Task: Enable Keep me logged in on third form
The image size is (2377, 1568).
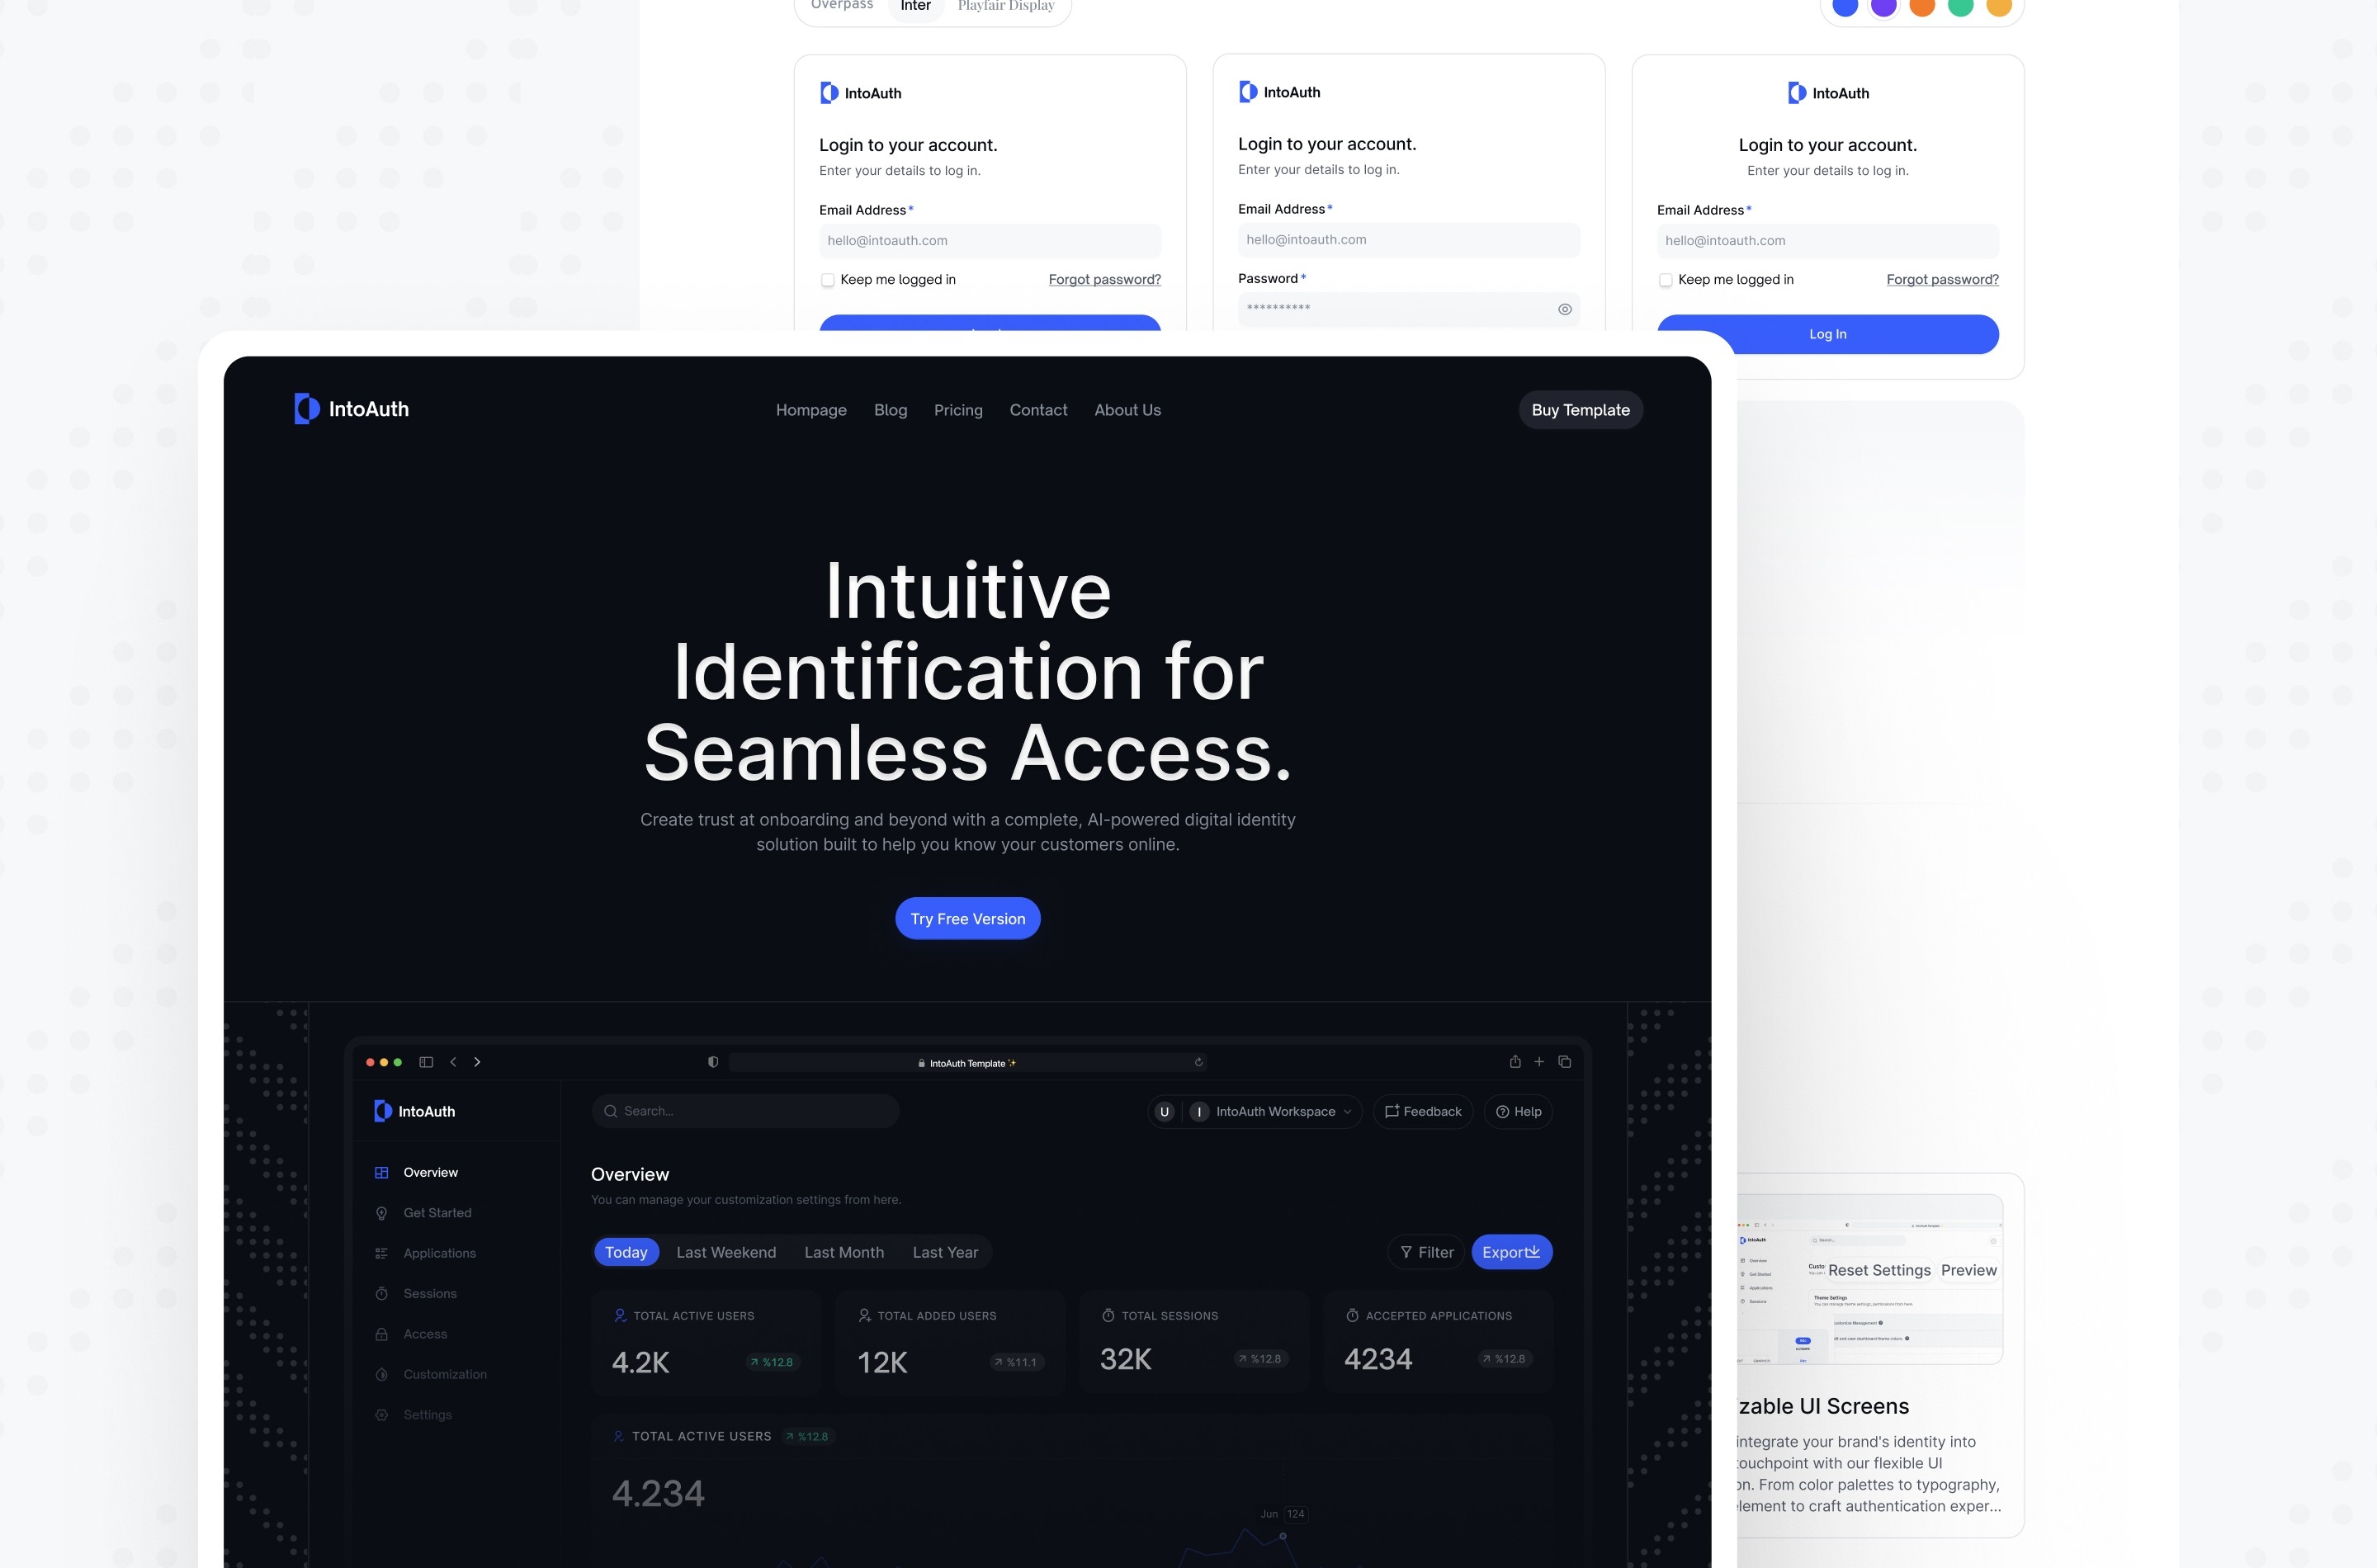Action: 1665,280
